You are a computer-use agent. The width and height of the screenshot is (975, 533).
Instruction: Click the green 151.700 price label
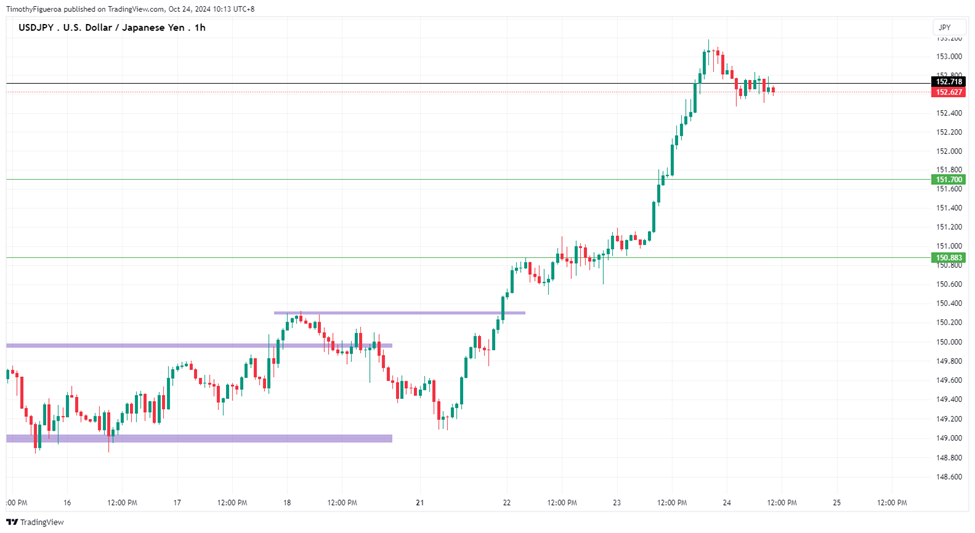pos(948,180)
